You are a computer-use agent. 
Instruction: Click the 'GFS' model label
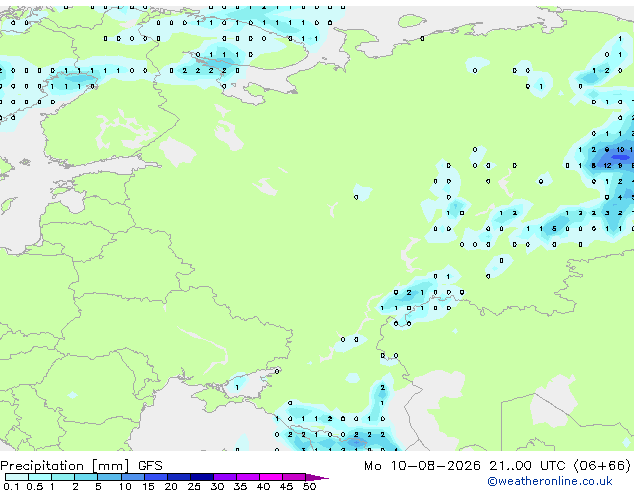[150, 466]
